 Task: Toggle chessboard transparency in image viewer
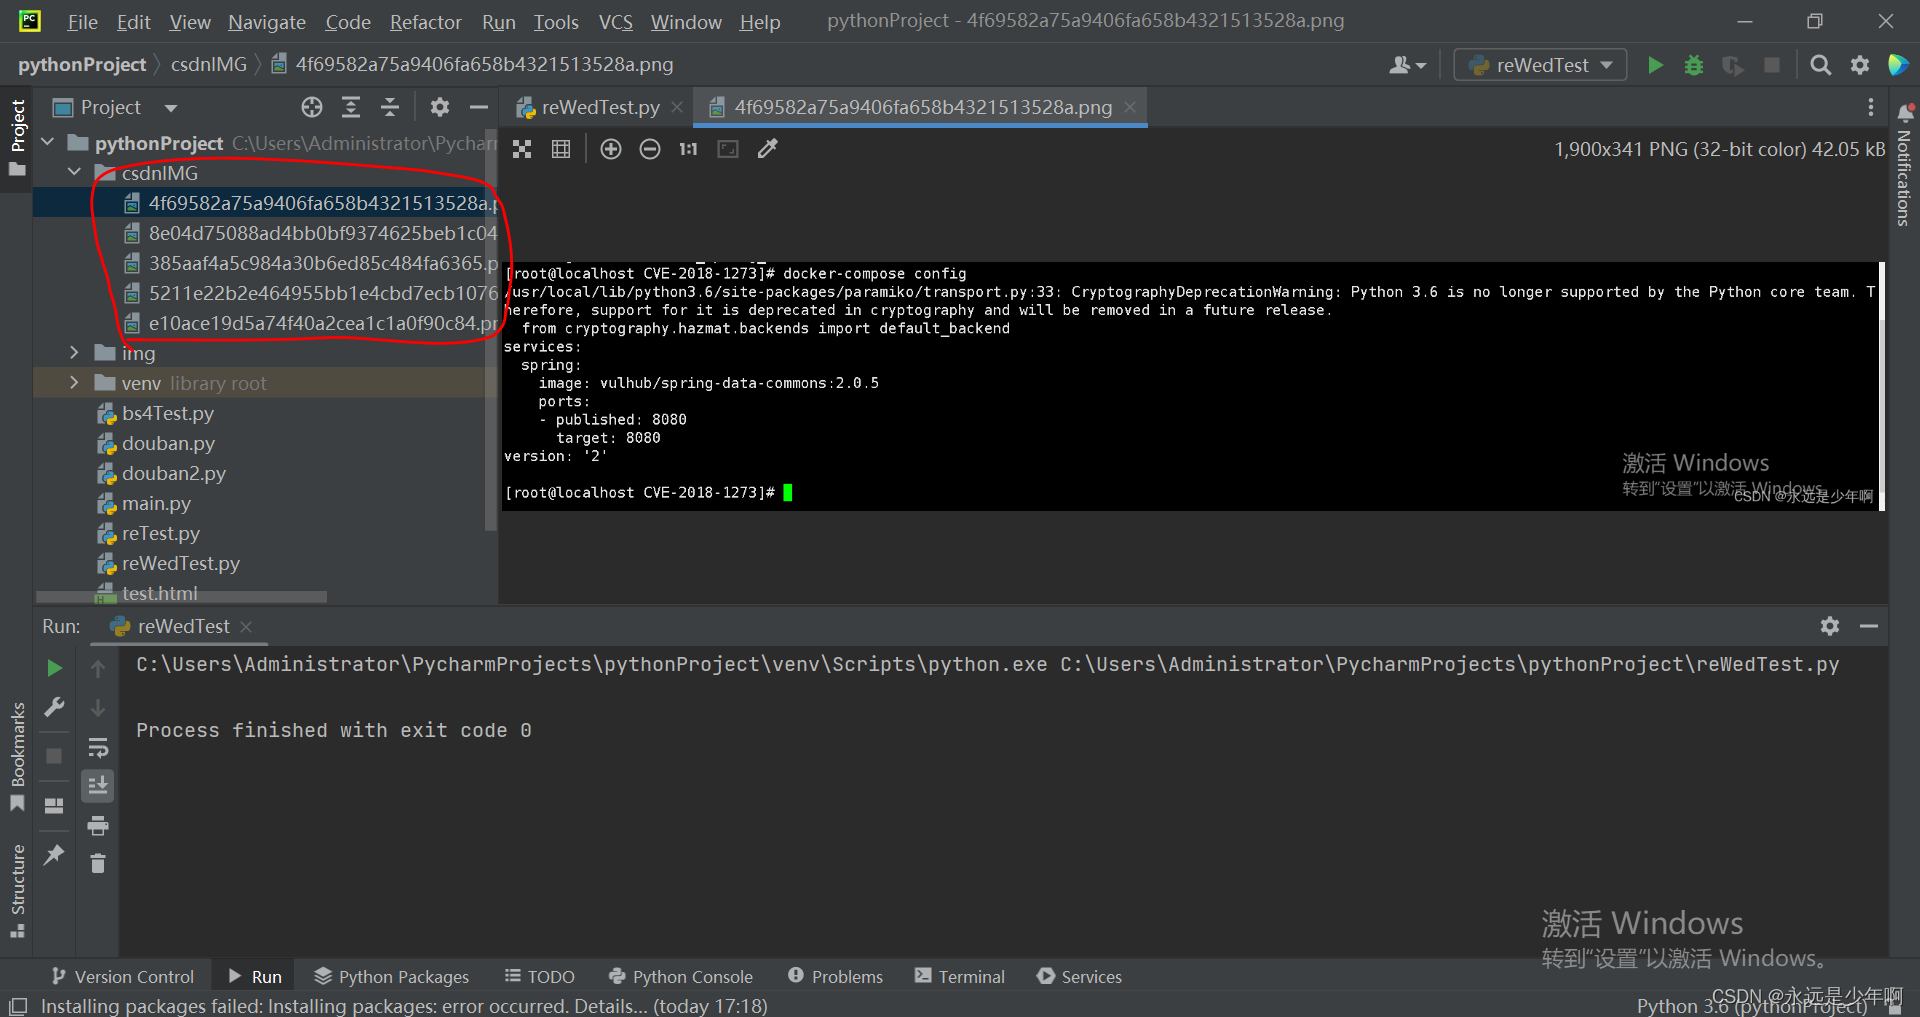pos(522,149)
